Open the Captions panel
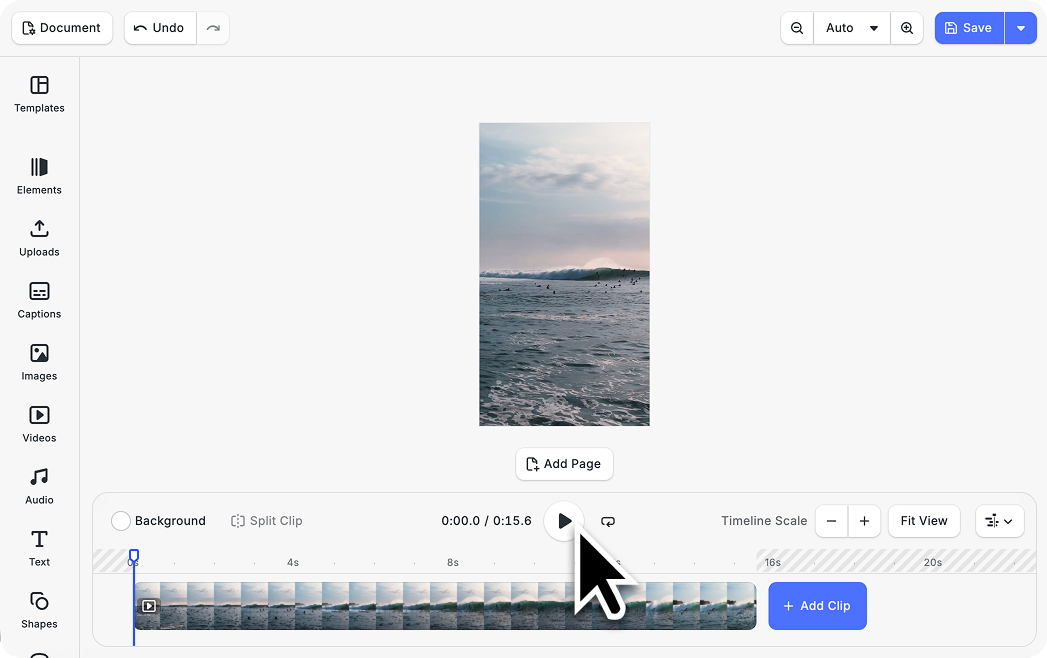This screenshot has height=658, width=1047. (39, 300)
